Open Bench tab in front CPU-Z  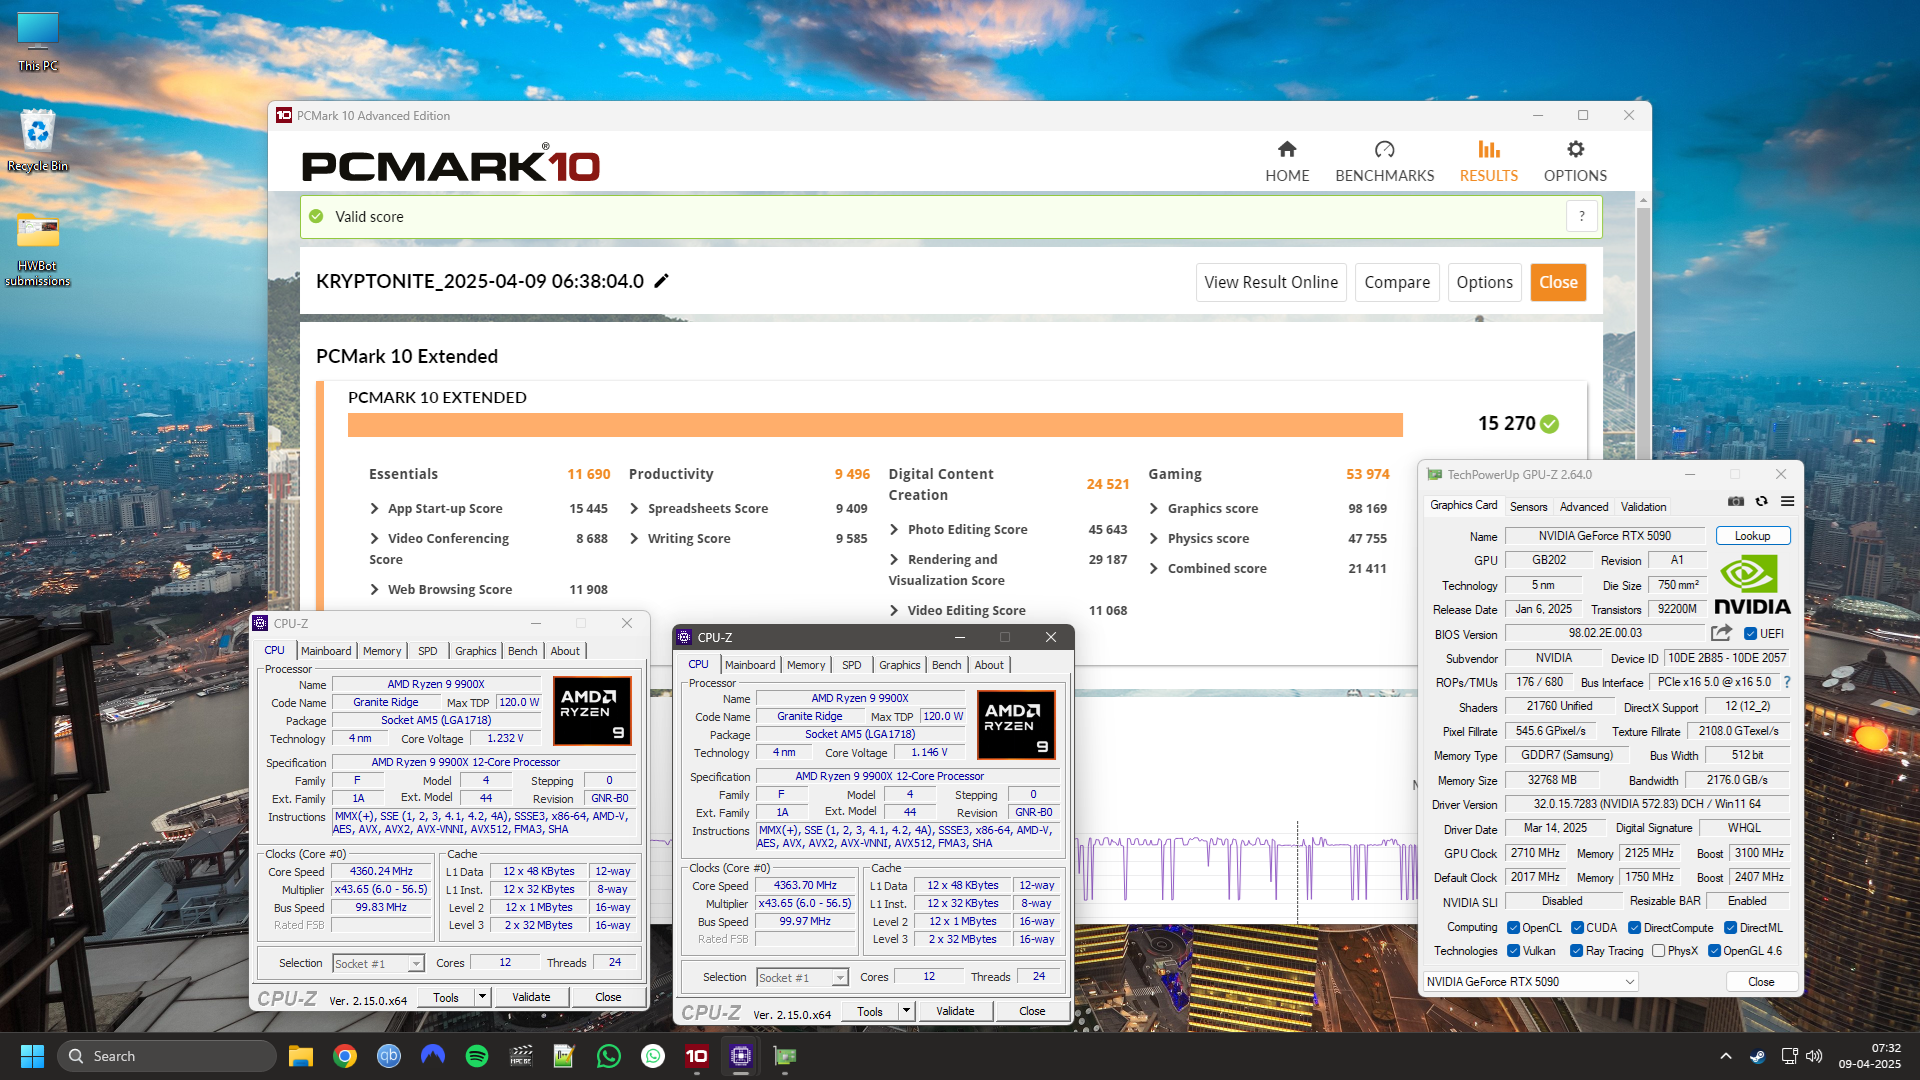click(x=946, y=664)
